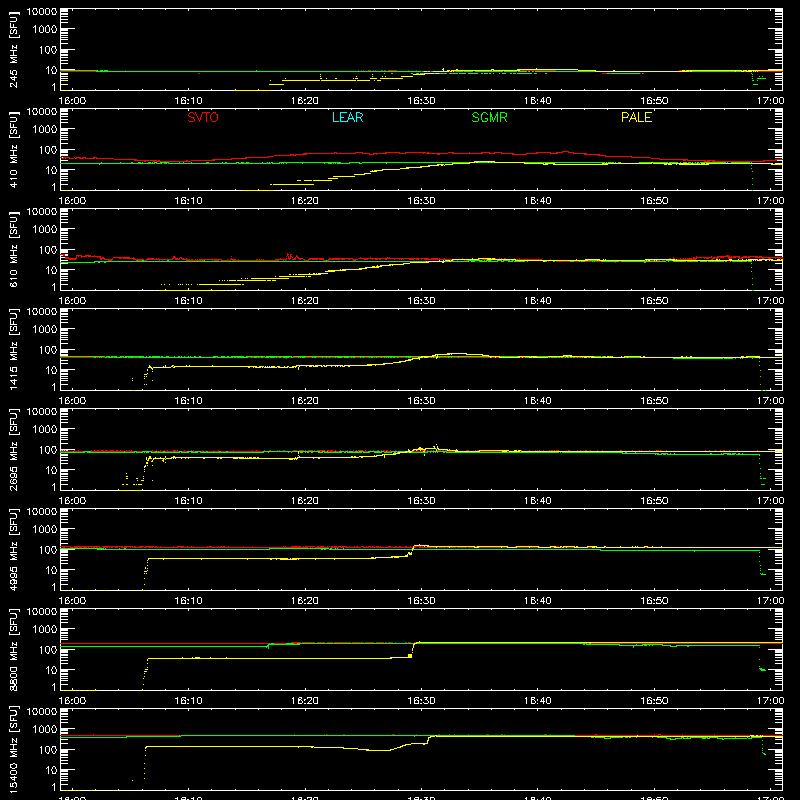Click the 10000 tick label on 15400 MHz plot

point(42,711)
